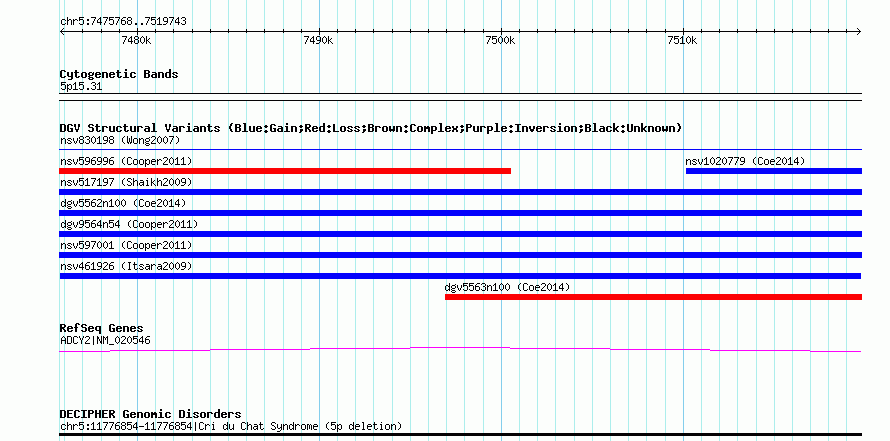
Task: Click the DGV Structural Variants track heading
Action: 371,128
